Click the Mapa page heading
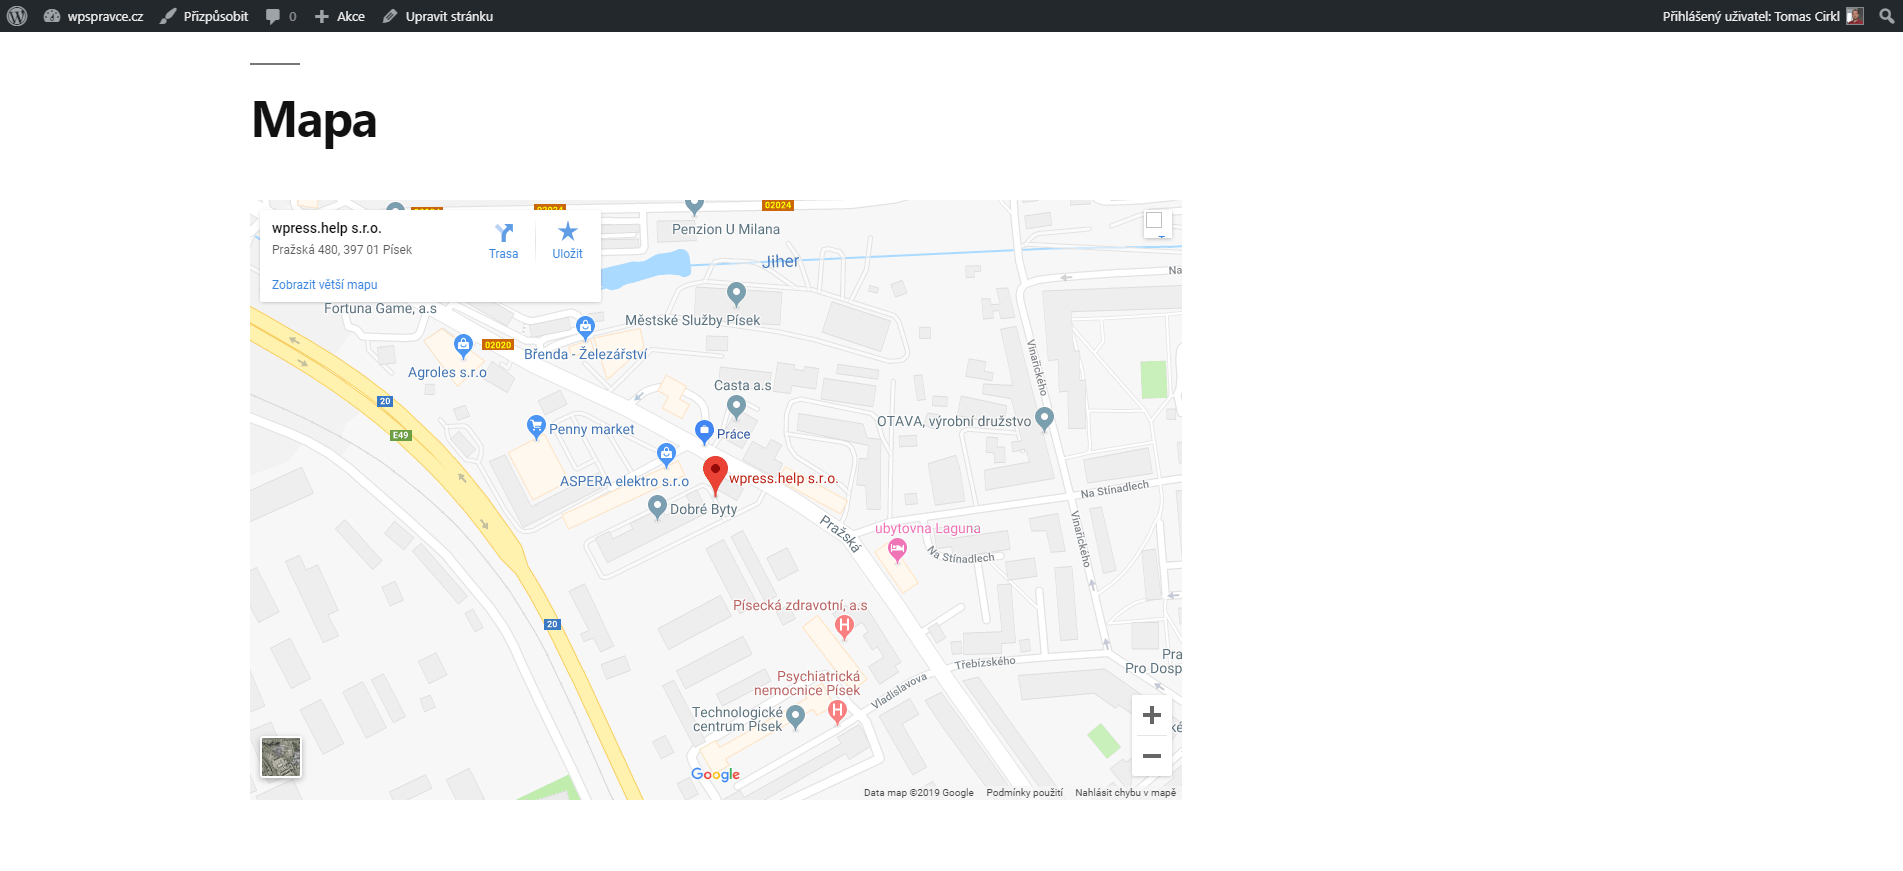This screenshot has height=871, width=1903. (x=314, y=120)
